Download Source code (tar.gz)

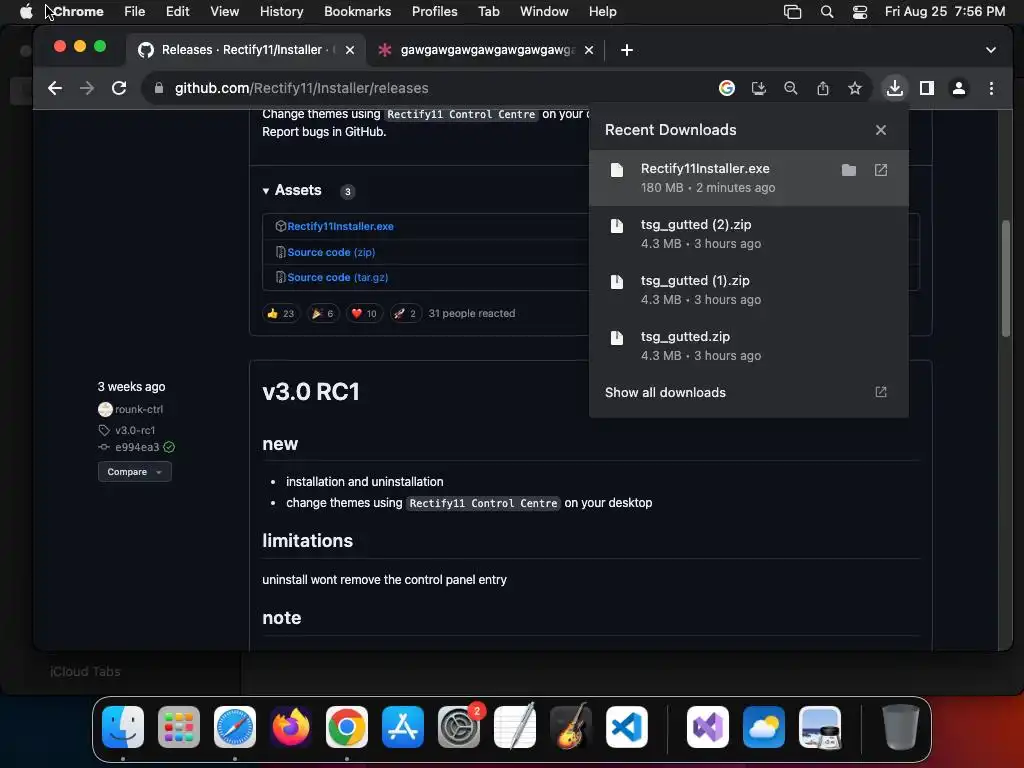(338, 278)
